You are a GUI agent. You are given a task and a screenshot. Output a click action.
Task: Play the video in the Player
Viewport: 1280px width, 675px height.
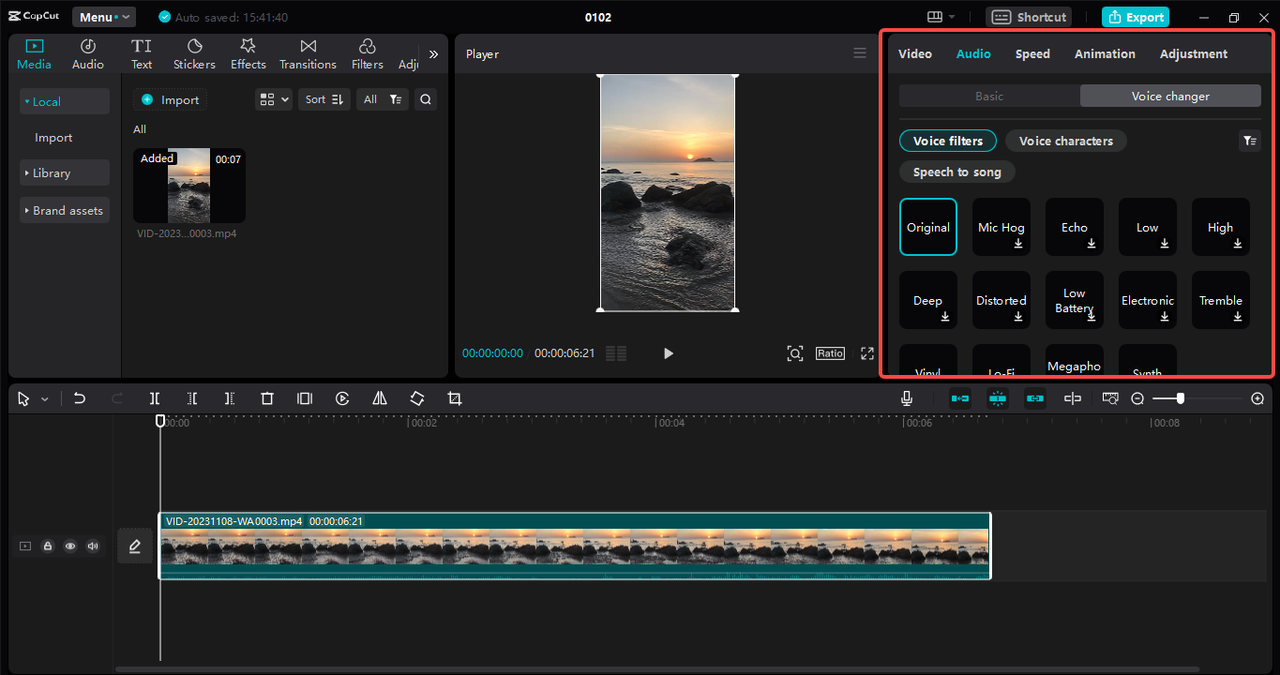(668, 353)
